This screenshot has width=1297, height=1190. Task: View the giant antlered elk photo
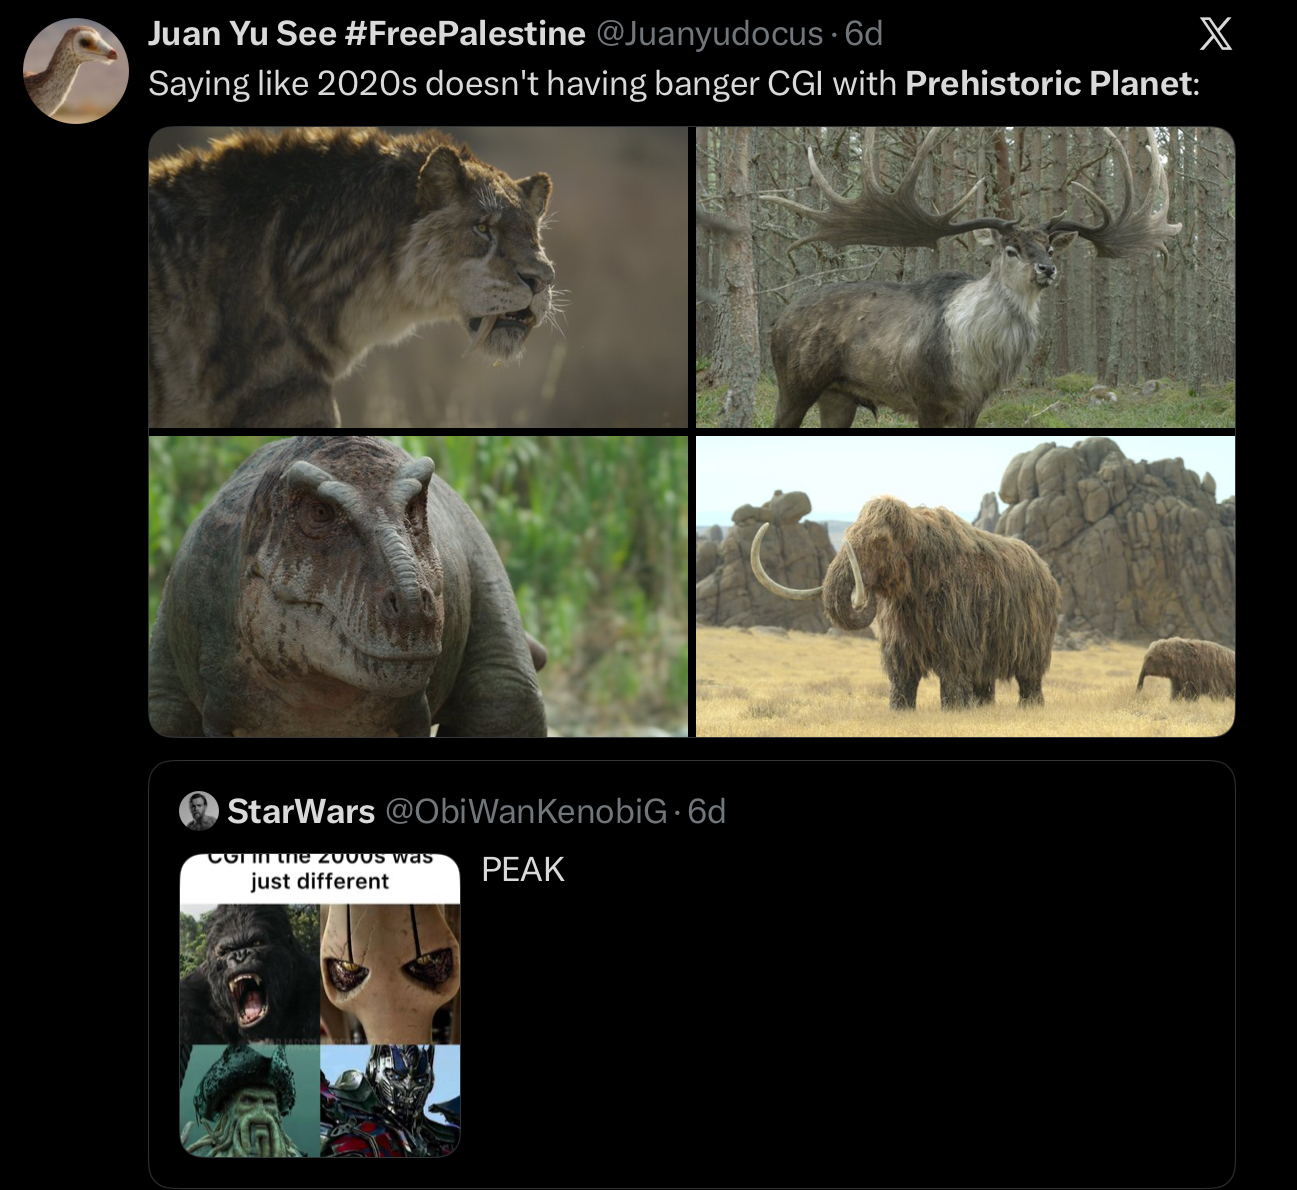[965, 277]
